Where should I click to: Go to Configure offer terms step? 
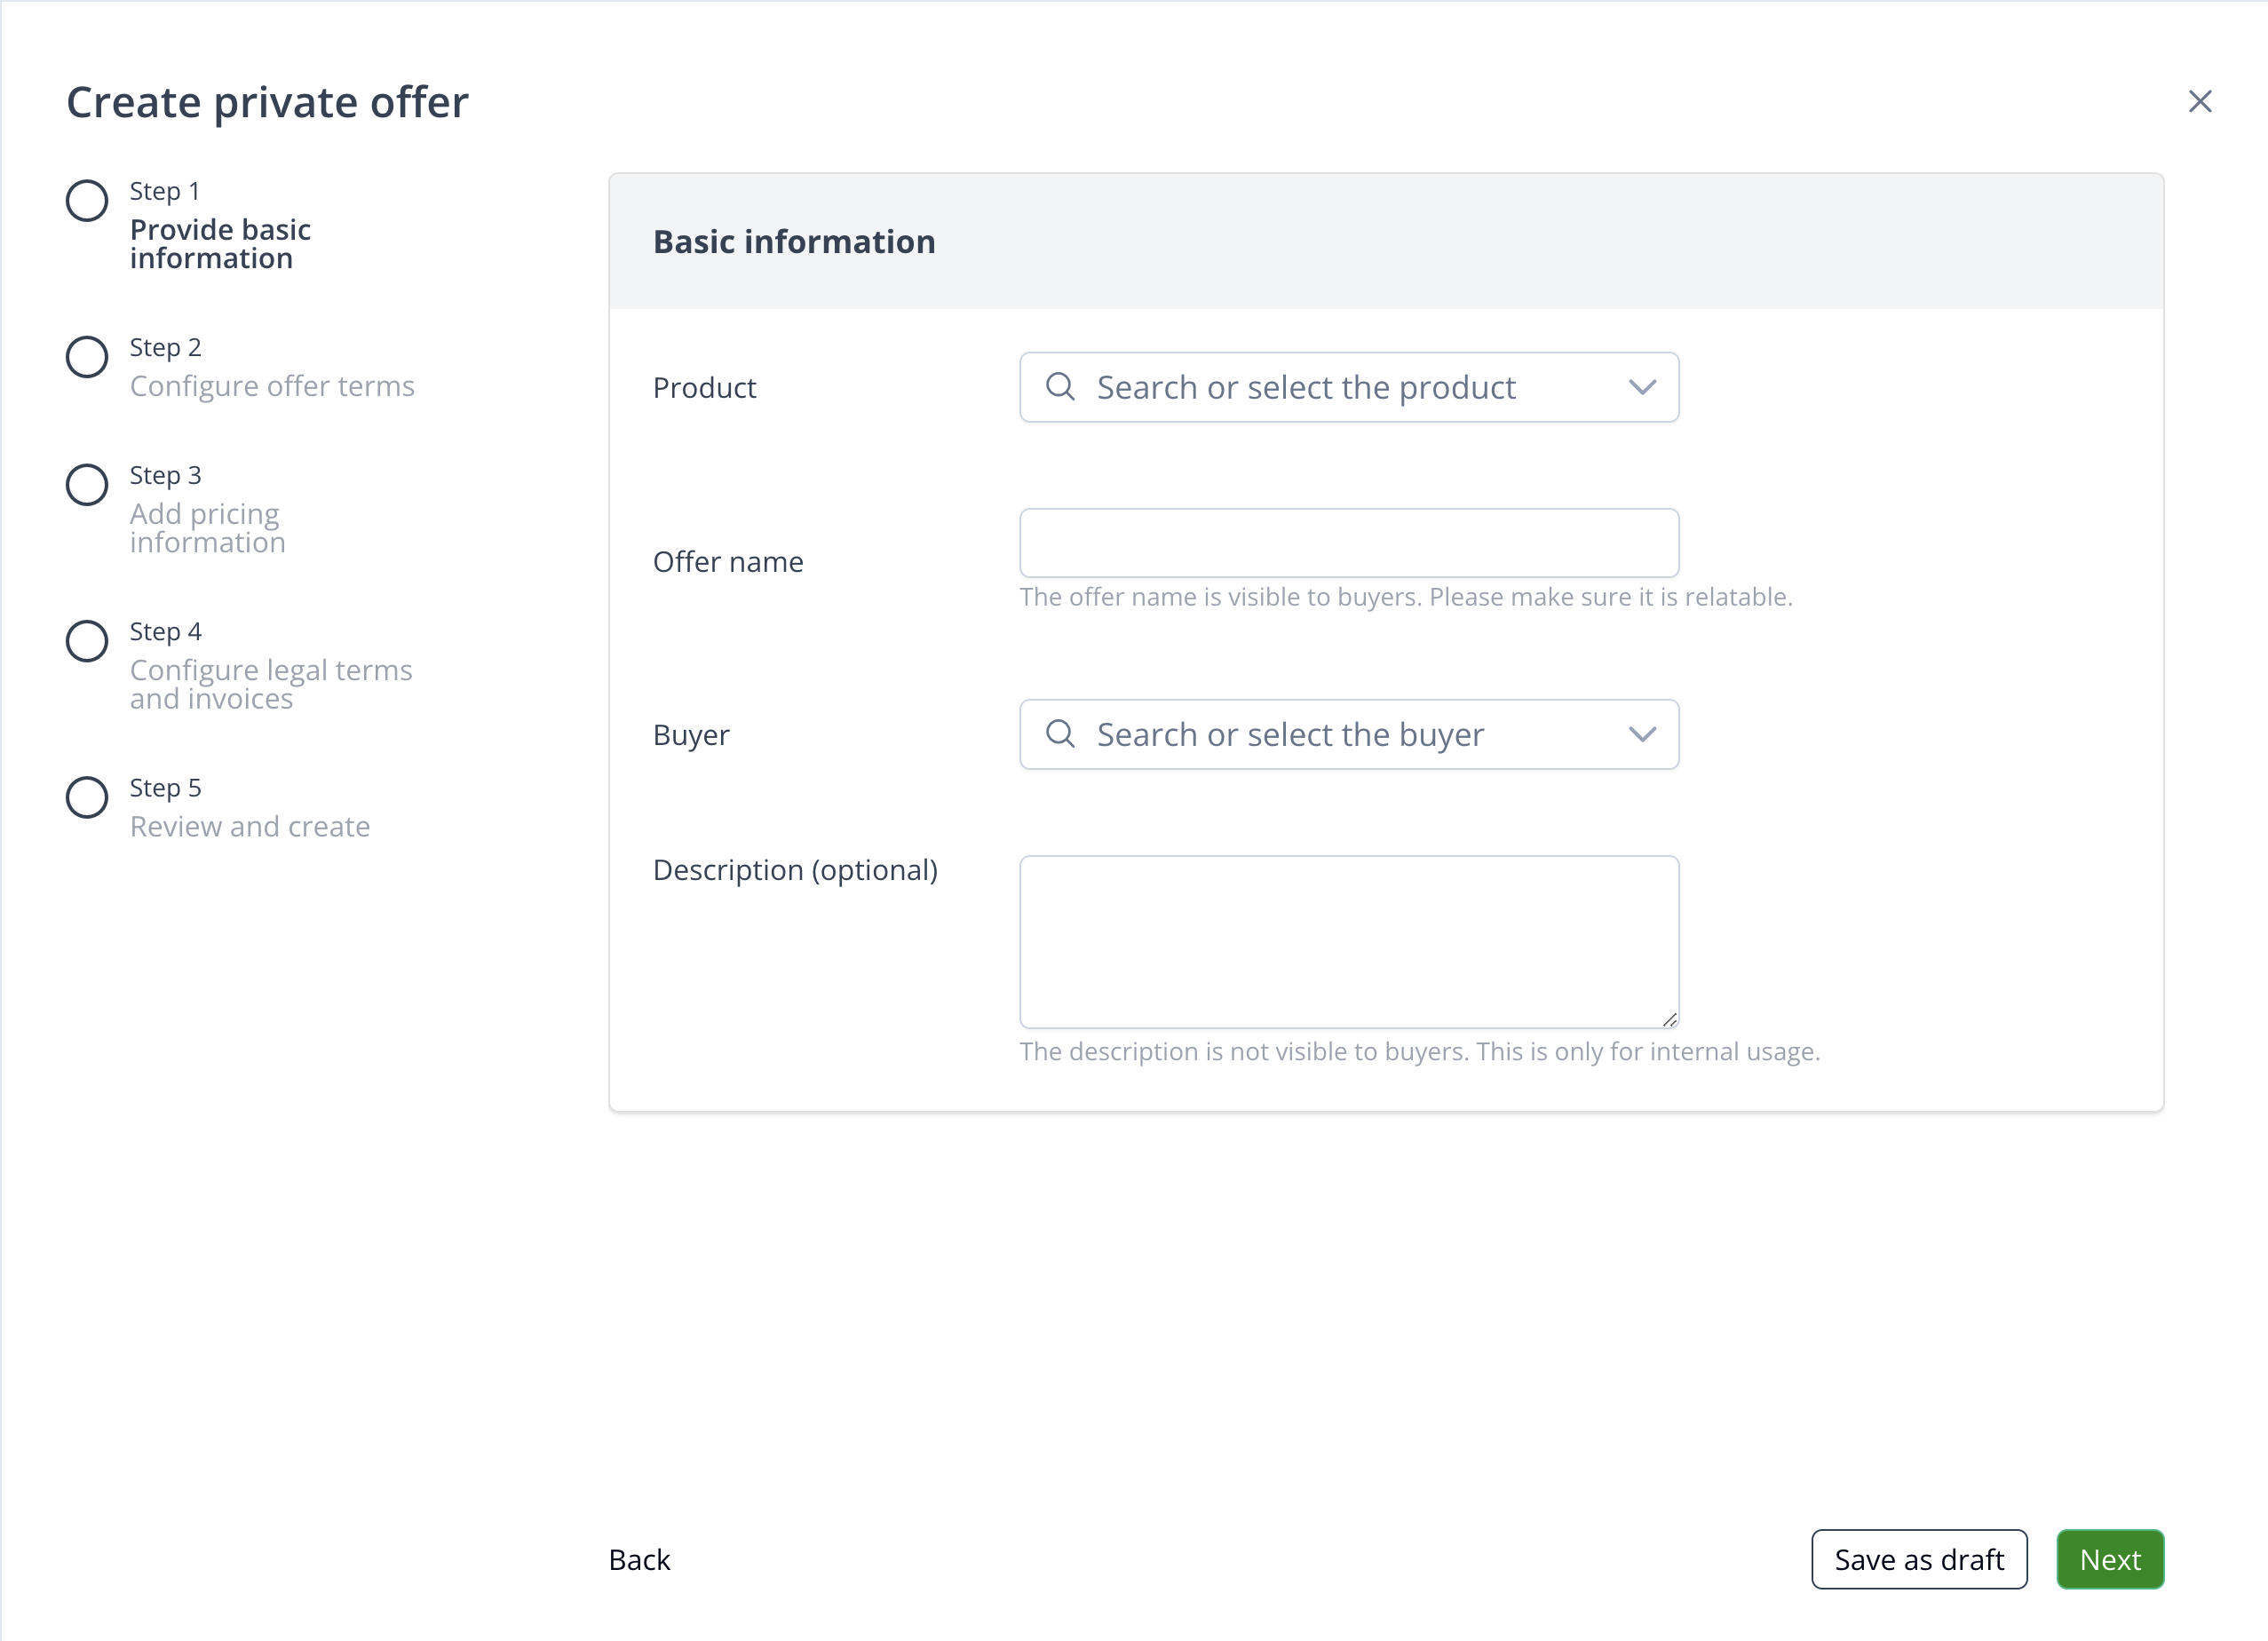(x=272, y=386)
